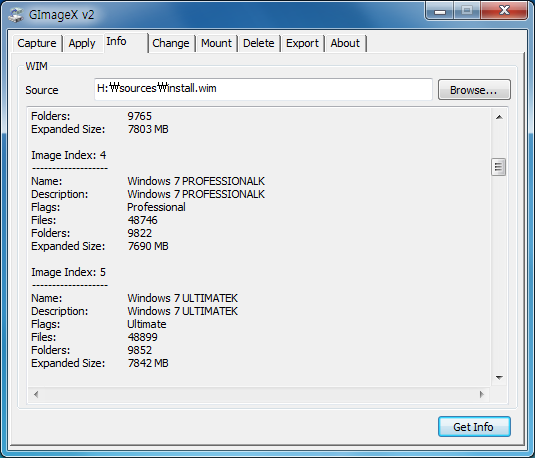
Task: Click the vertical scrollbar up arrow
Action: point(499,117)
